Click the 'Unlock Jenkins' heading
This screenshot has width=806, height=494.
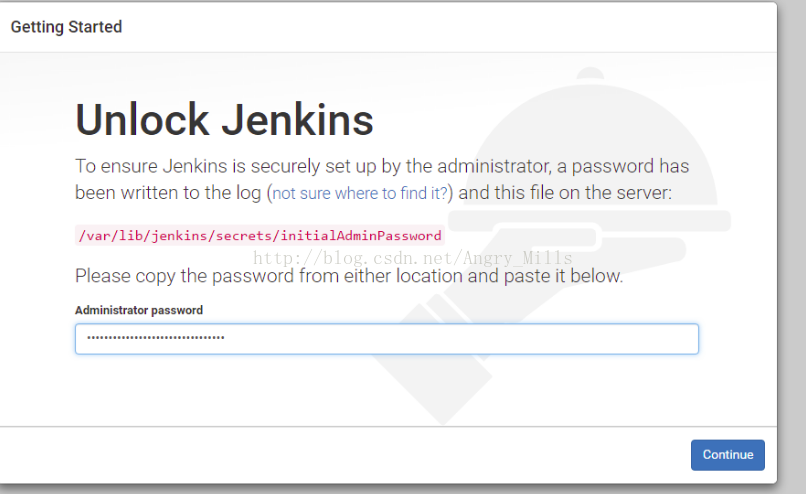click(x=224, y=120)
